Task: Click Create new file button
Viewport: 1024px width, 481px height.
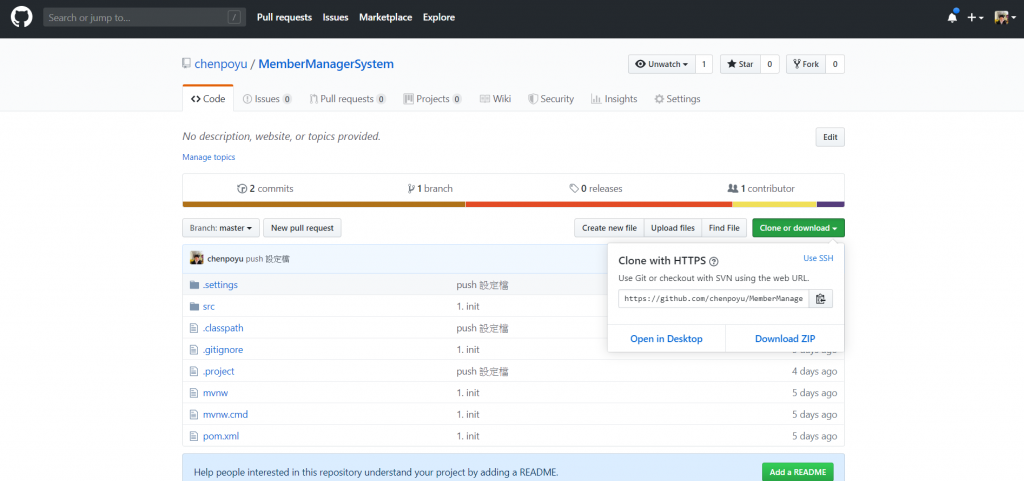Action: (609, 228)
